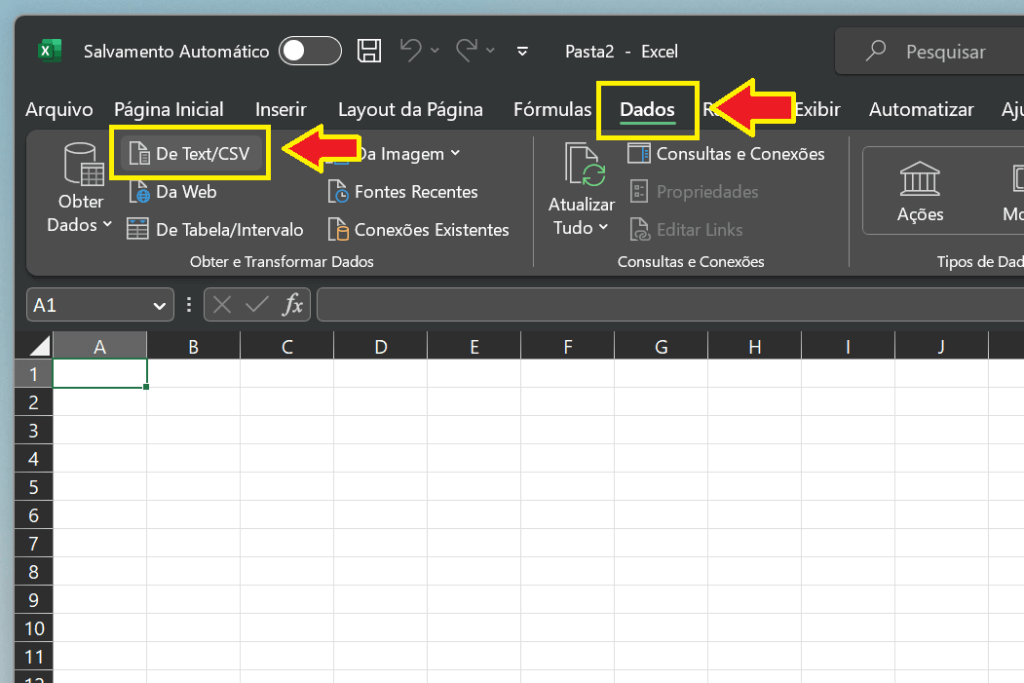This screenshot has height=683, width=1024.
Task: Select cell header of column D
Action: 380,344
